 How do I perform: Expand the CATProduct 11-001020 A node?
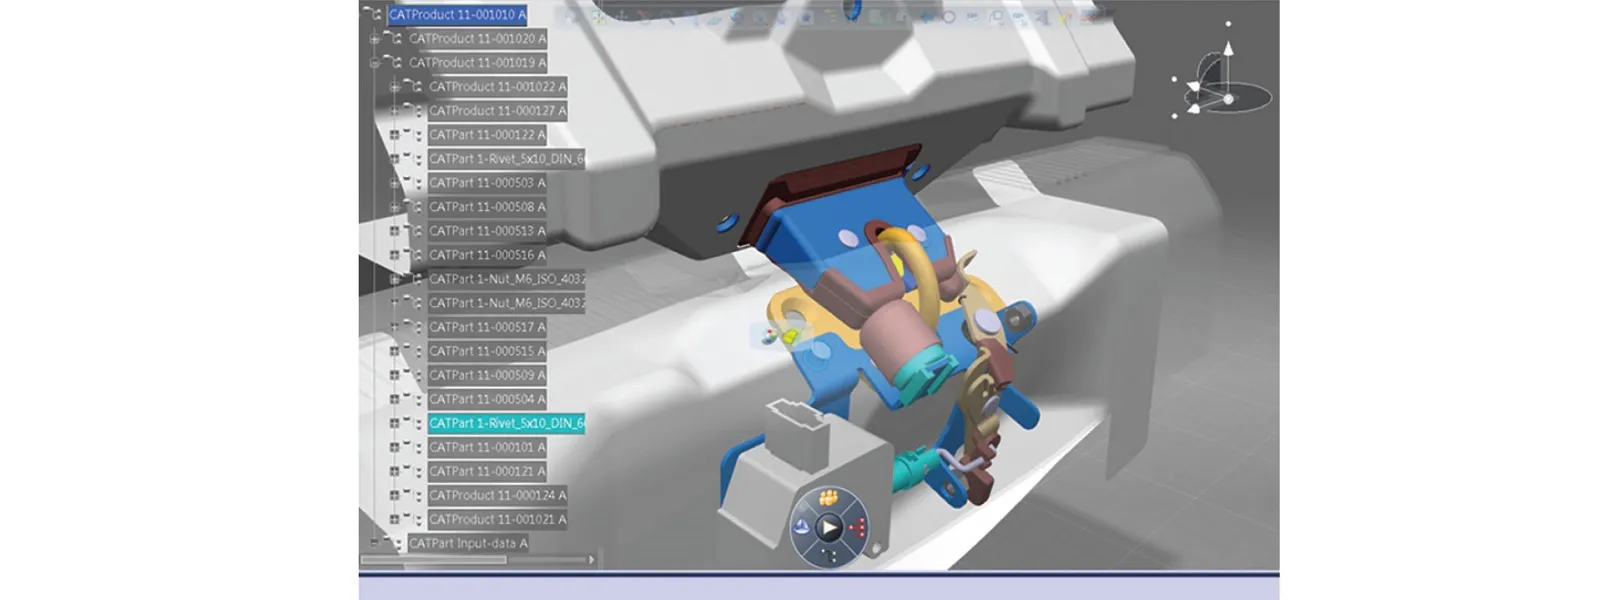[374, 39]
